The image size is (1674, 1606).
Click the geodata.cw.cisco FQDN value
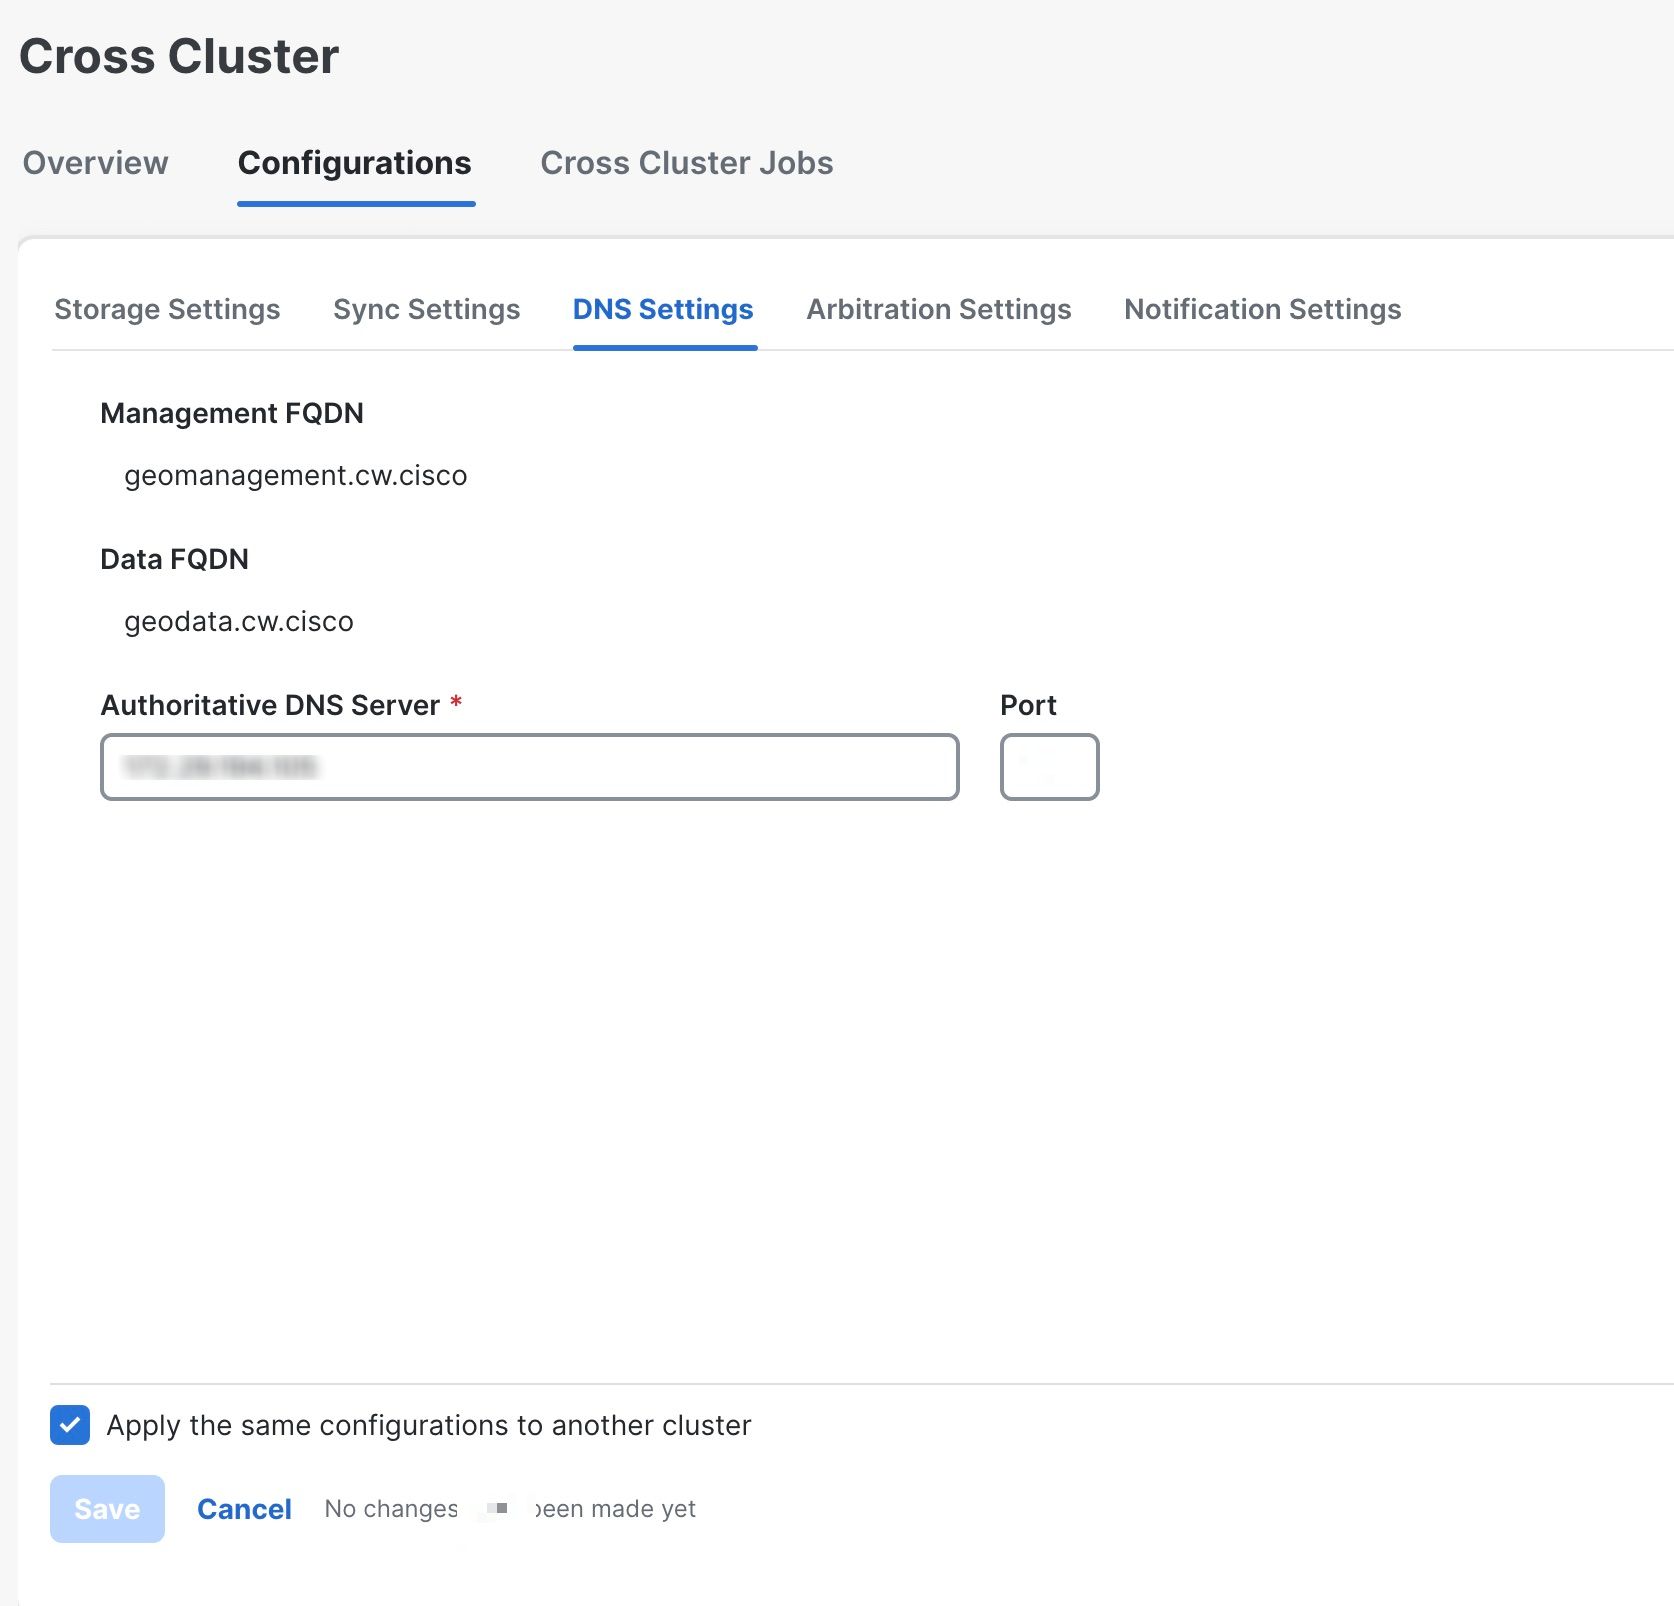tap(238, 621)
